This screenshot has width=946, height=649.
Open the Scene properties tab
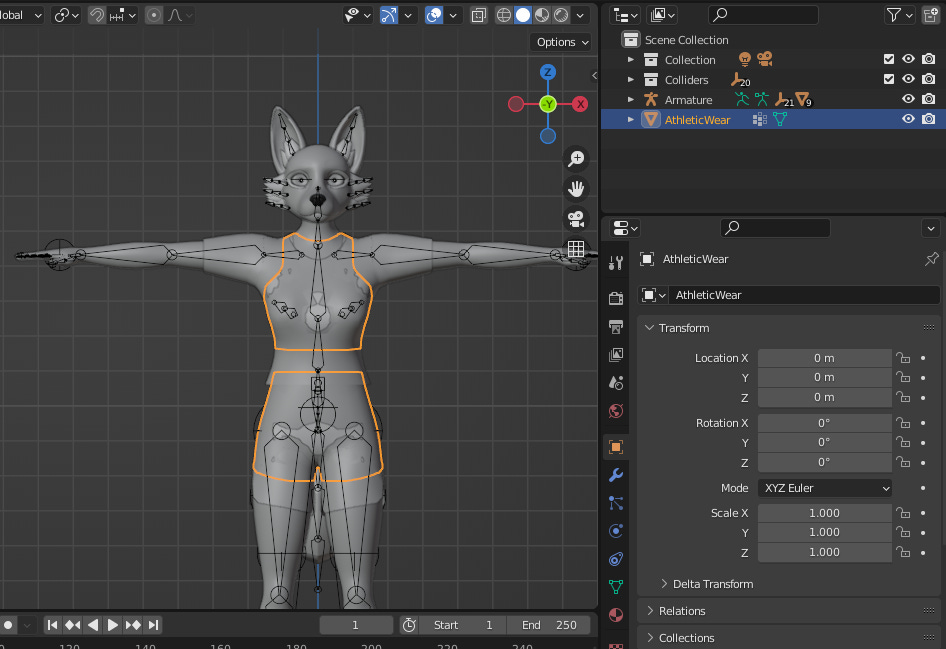point(616,382)
